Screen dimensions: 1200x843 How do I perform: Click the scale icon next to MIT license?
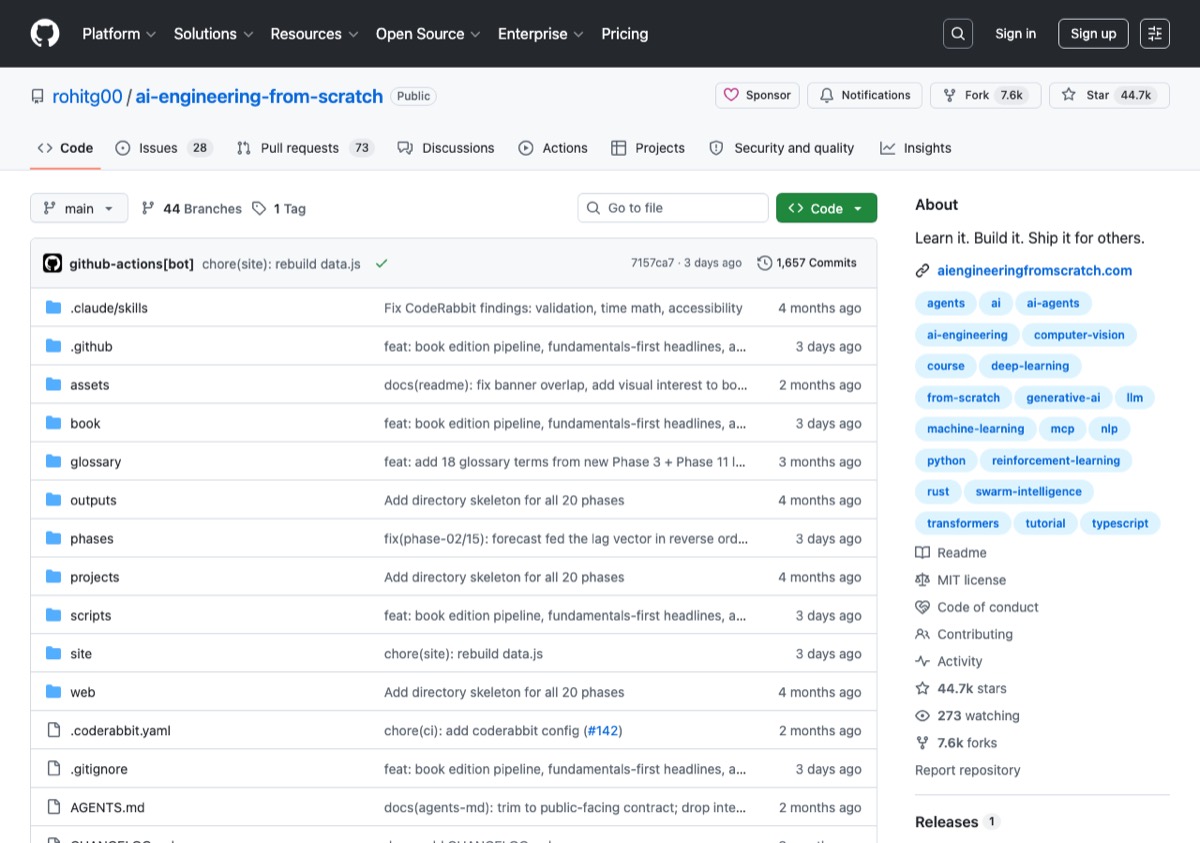point(923,580)
